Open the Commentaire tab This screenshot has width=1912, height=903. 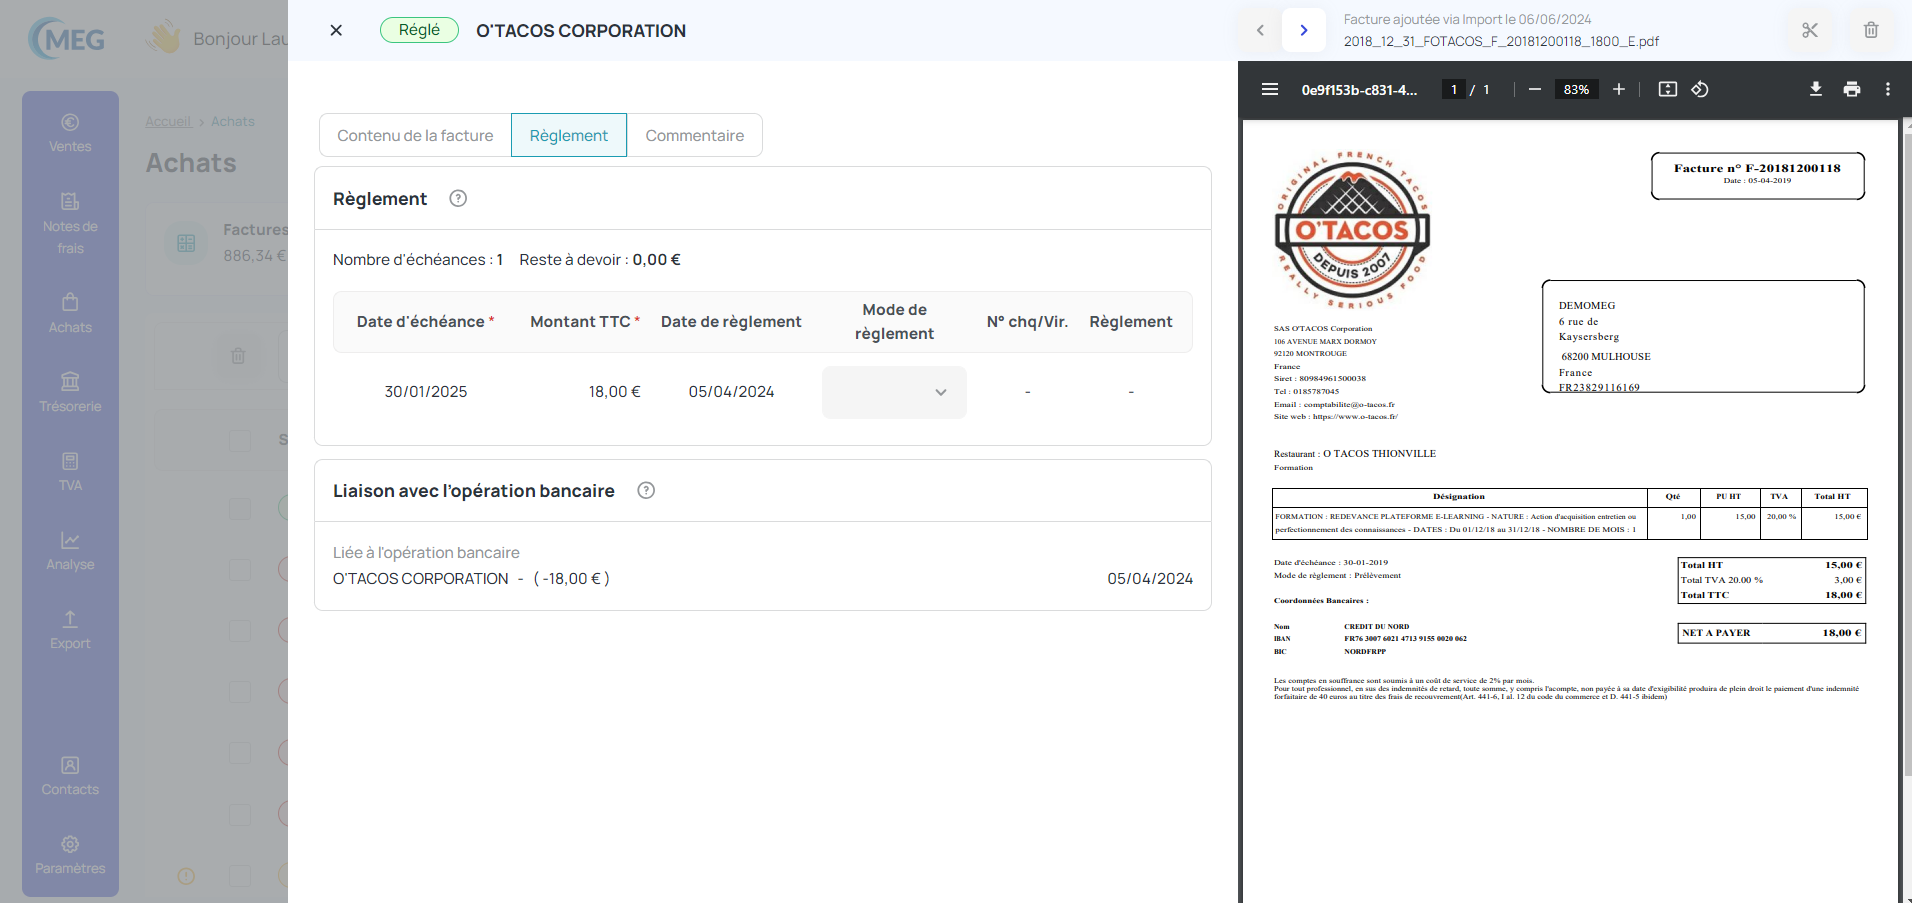pos(695,135)
